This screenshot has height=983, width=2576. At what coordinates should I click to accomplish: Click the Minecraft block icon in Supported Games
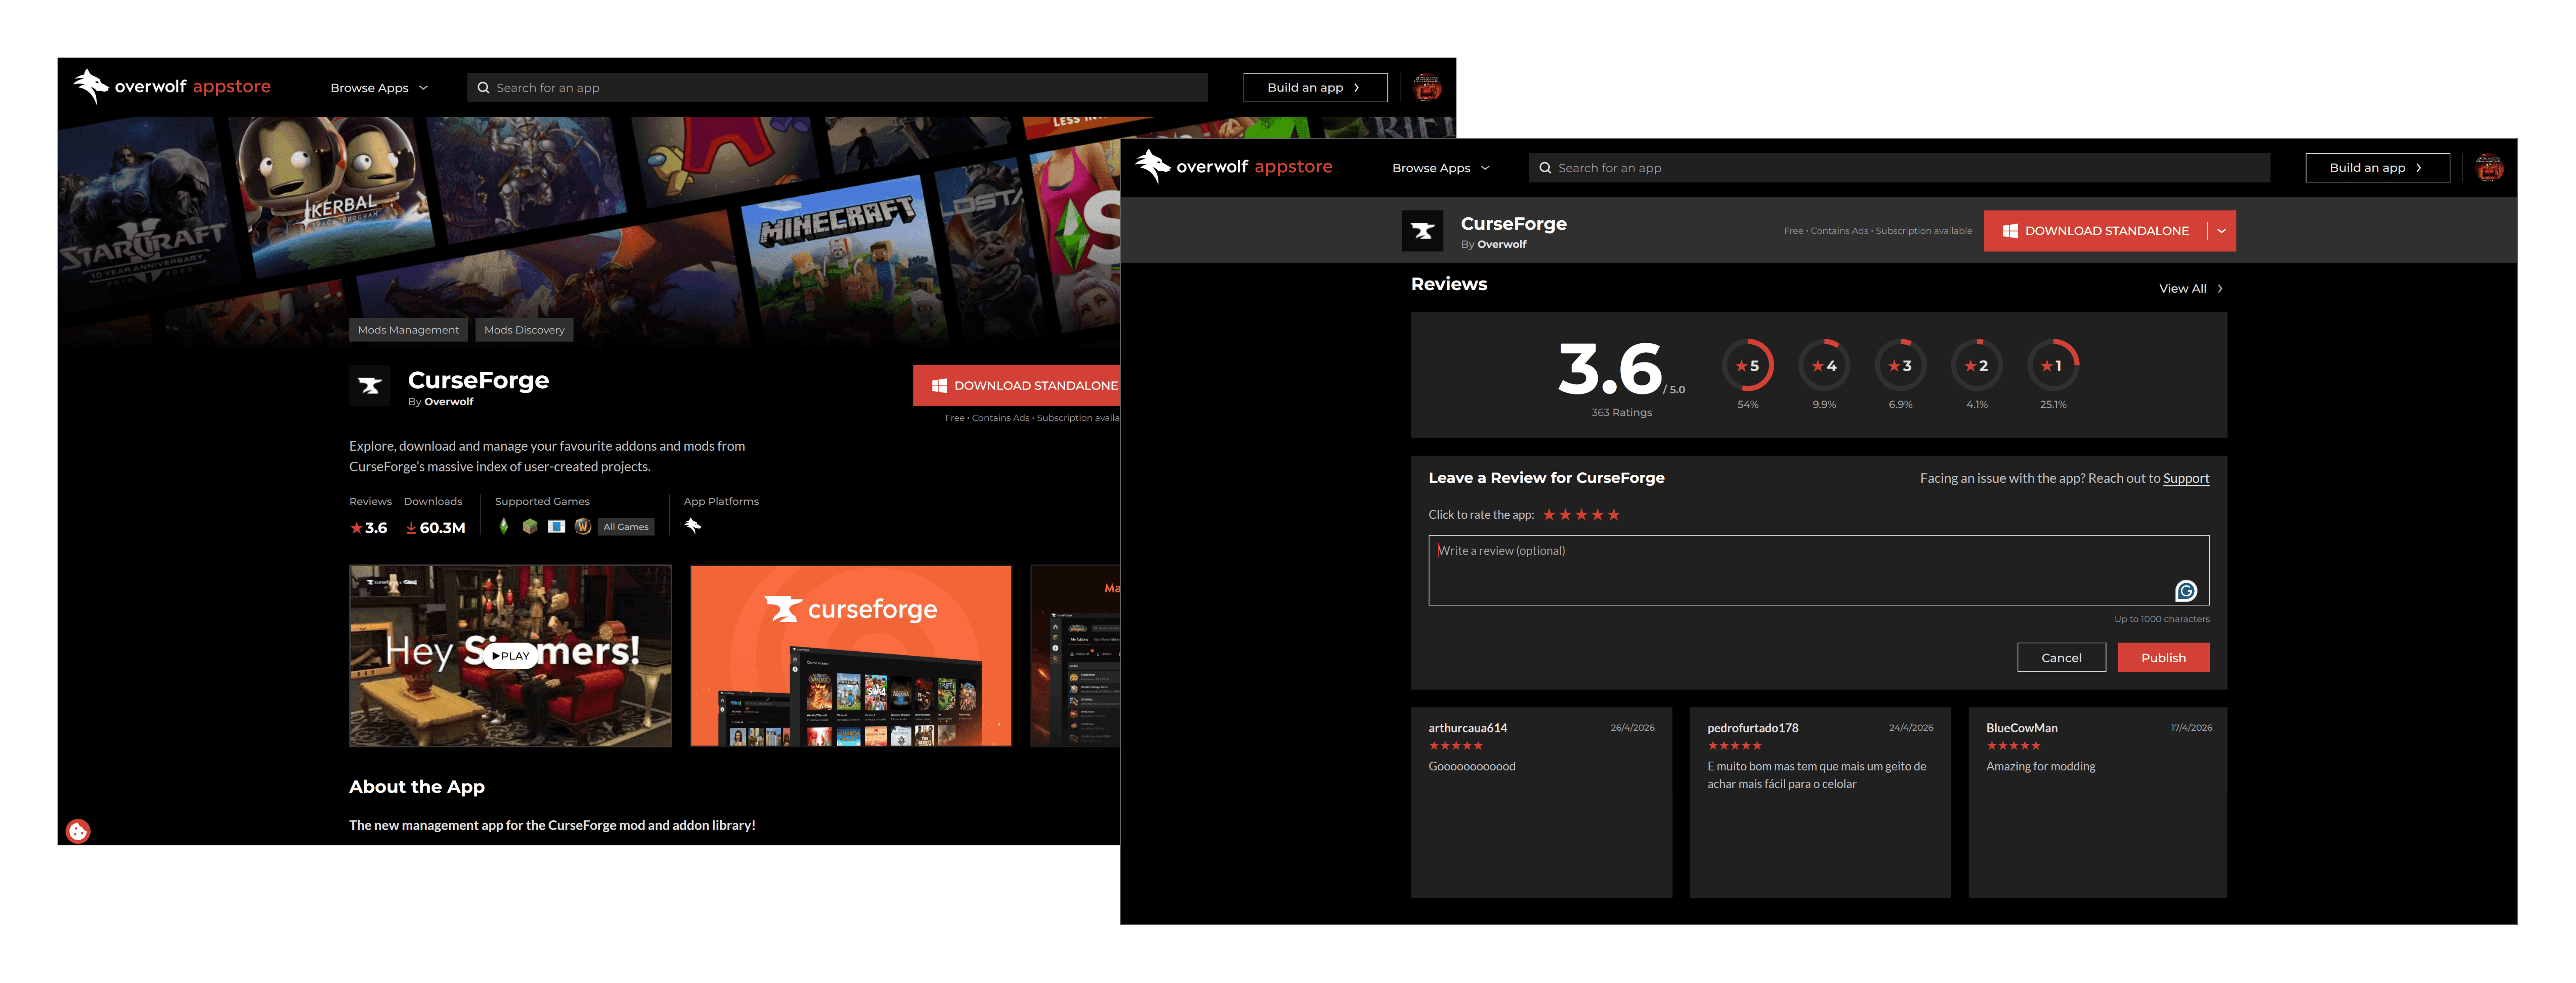pos(530,526)
